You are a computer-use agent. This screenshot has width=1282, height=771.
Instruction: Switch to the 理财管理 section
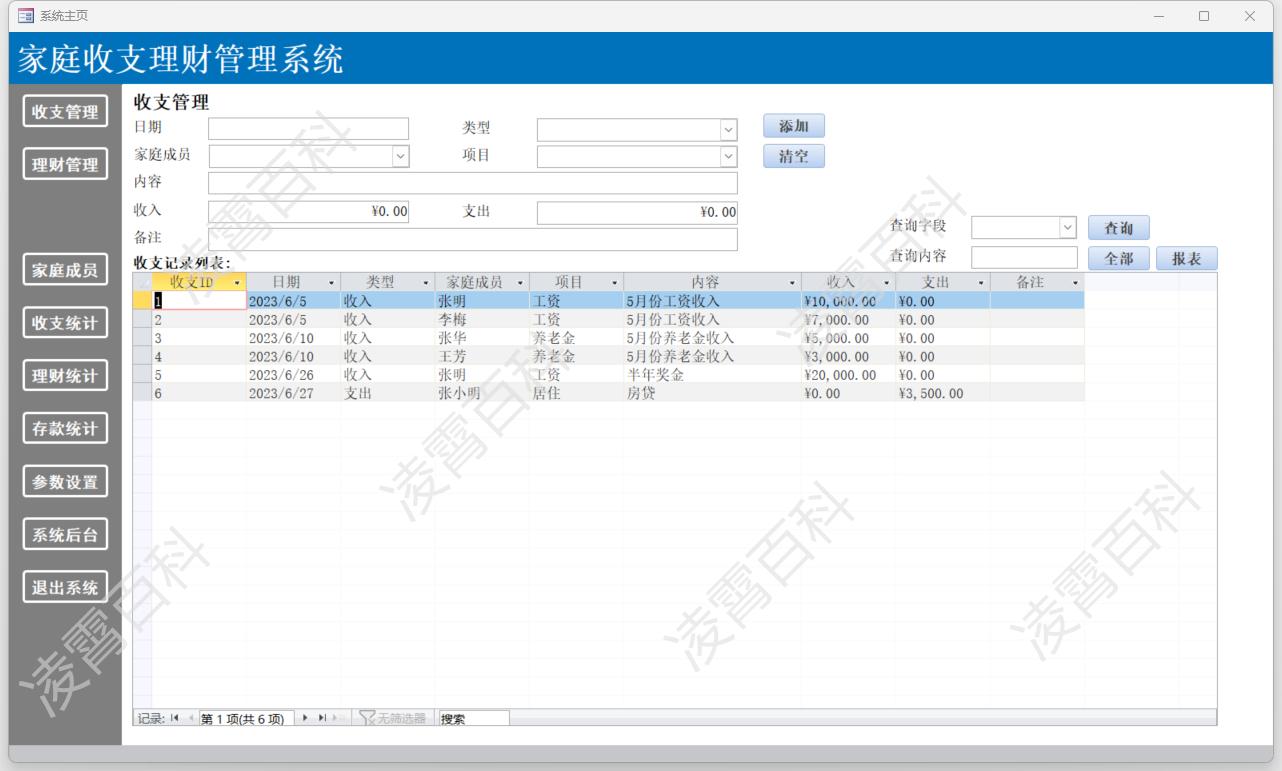click(x=64, y=164)
